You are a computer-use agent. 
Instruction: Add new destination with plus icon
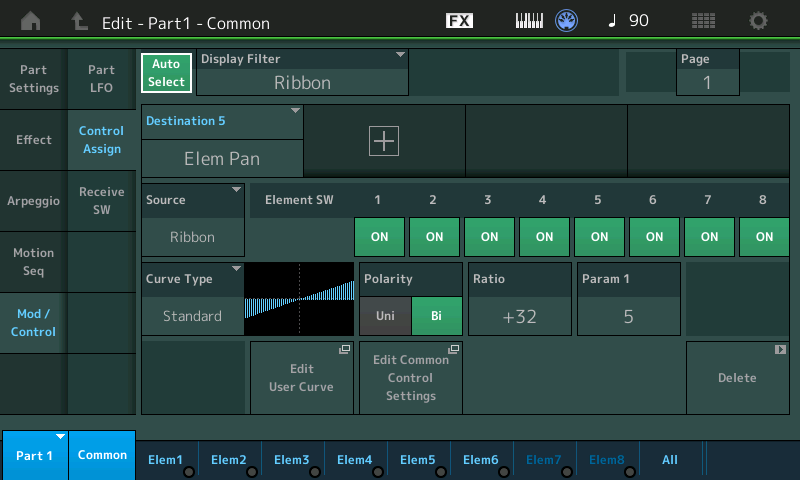(384, 141)
